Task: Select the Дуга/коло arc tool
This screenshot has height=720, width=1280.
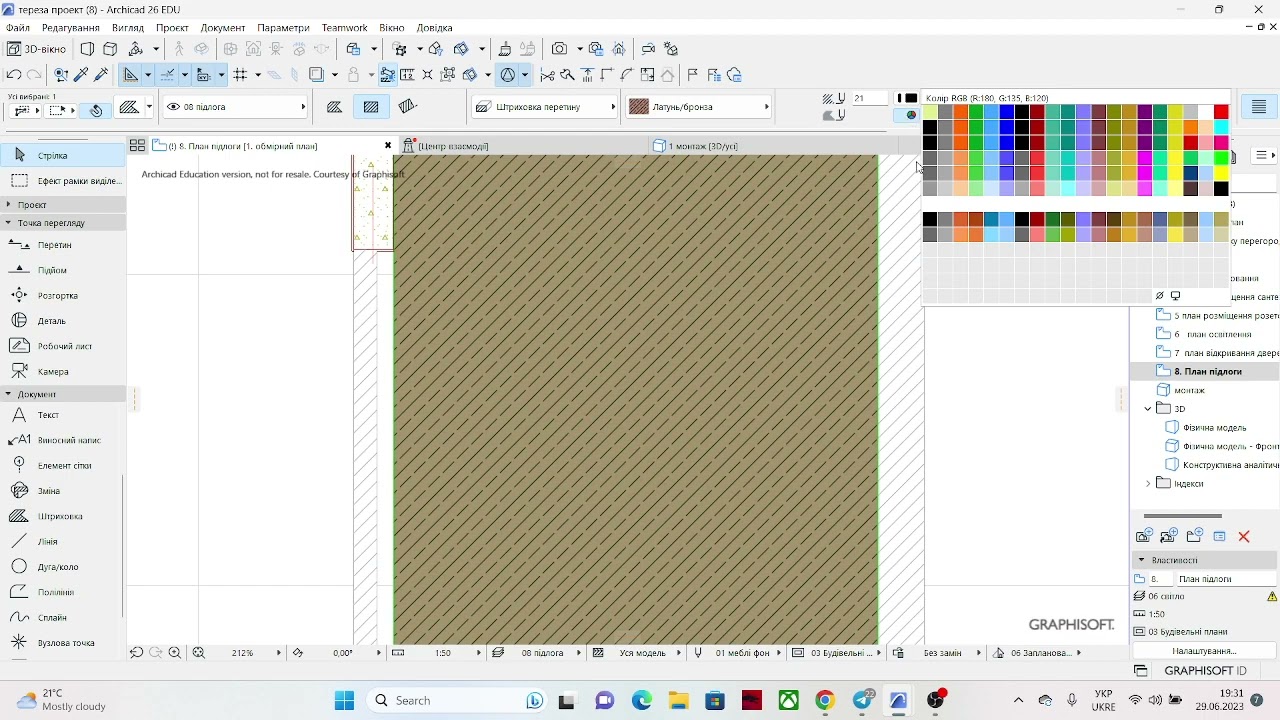Action: (63, 567)
